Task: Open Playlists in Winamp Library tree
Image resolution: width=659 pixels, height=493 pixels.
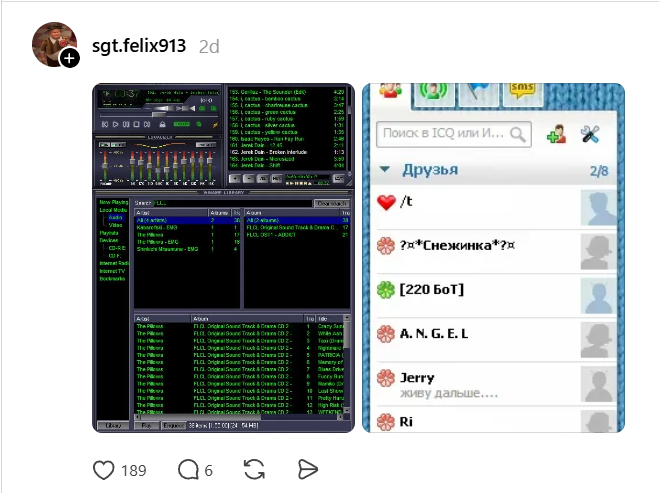Action: [109, 233]
